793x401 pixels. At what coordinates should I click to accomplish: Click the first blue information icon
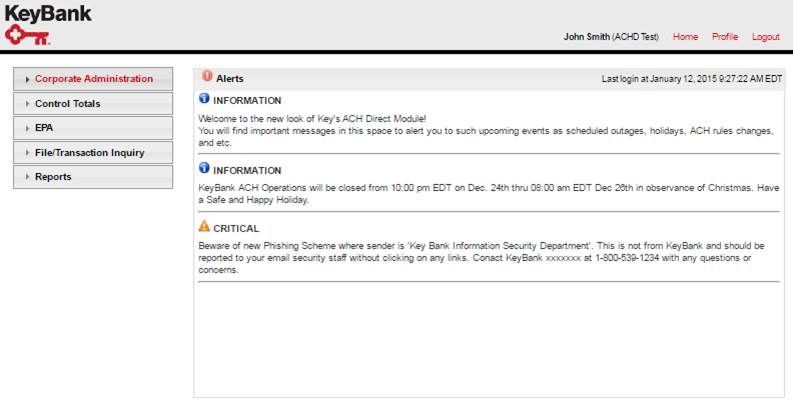click(204, 98)
